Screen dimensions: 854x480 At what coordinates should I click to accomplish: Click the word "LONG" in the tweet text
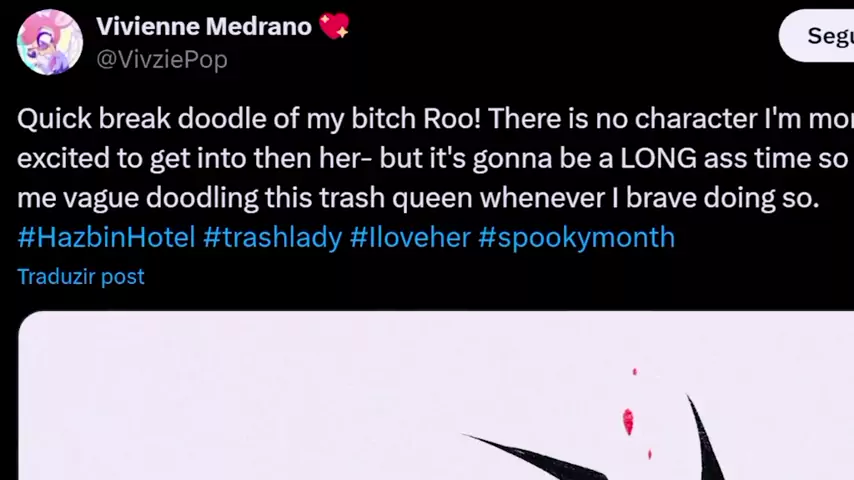pos(658,158)
